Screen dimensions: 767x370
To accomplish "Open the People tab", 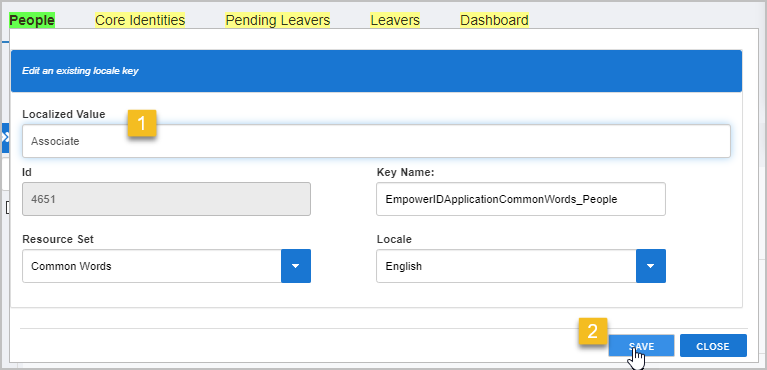I will 32,20.
